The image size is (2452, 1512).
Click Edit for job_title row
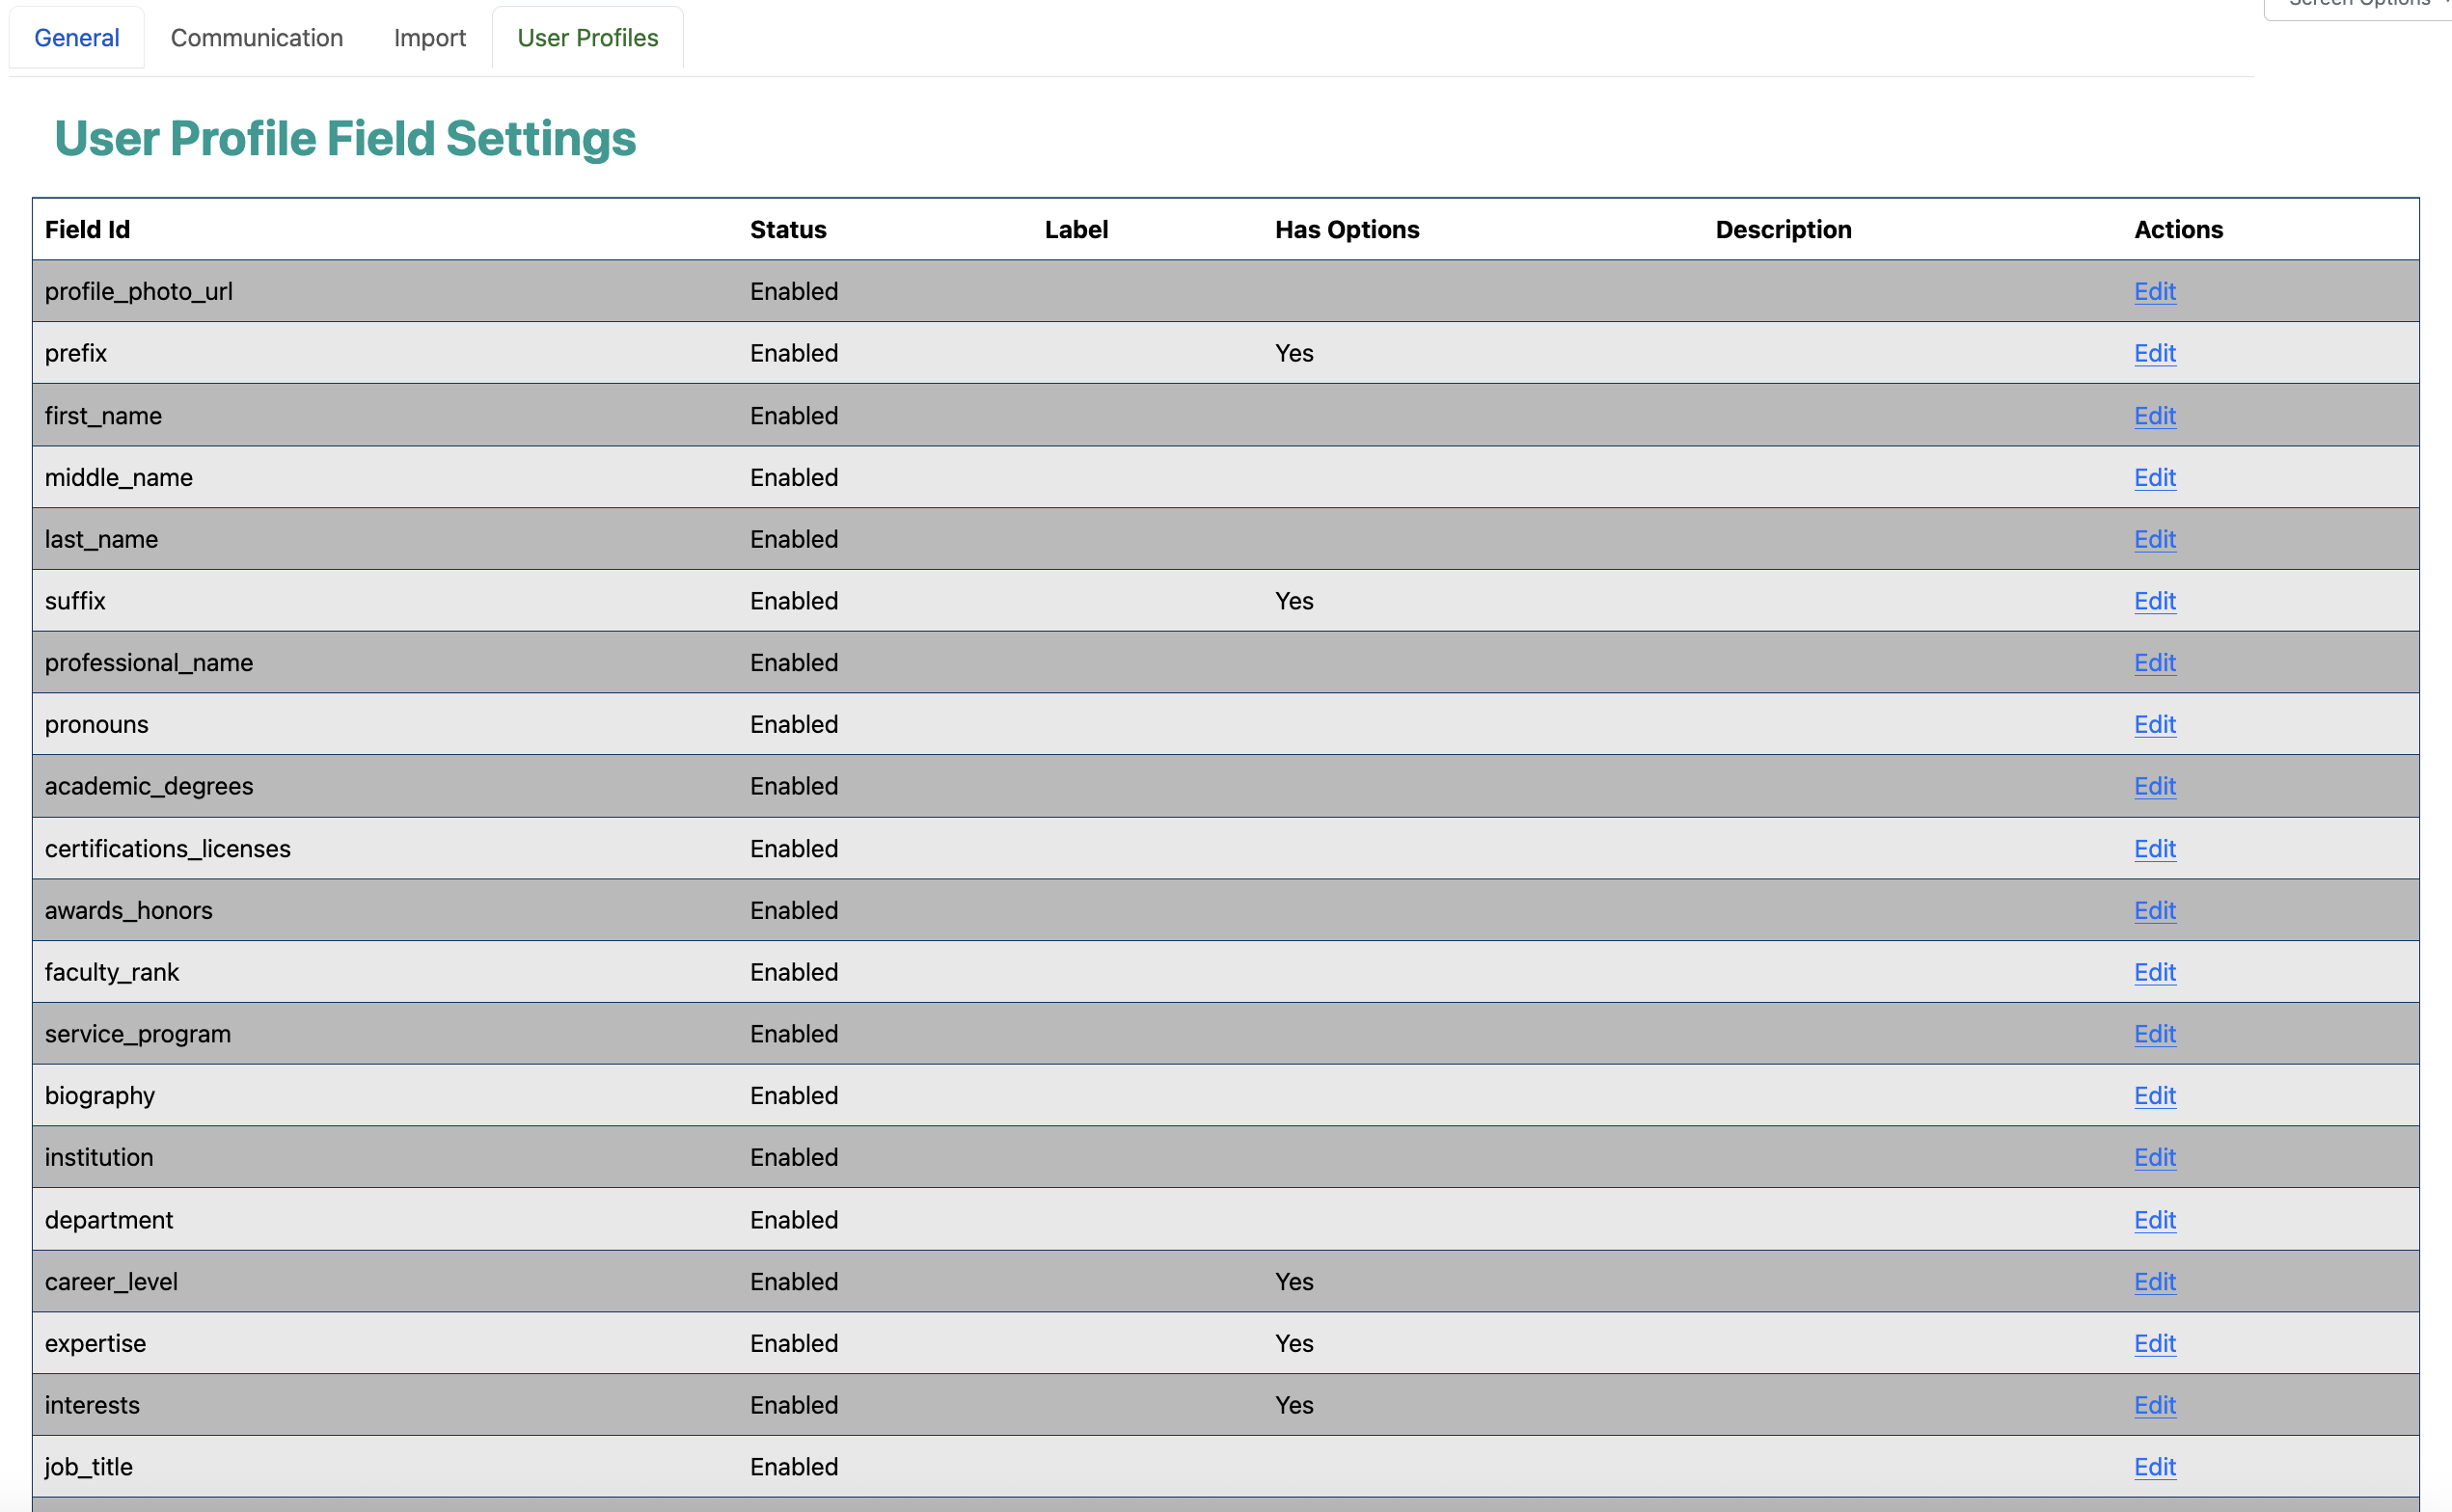(2154, 1466)
